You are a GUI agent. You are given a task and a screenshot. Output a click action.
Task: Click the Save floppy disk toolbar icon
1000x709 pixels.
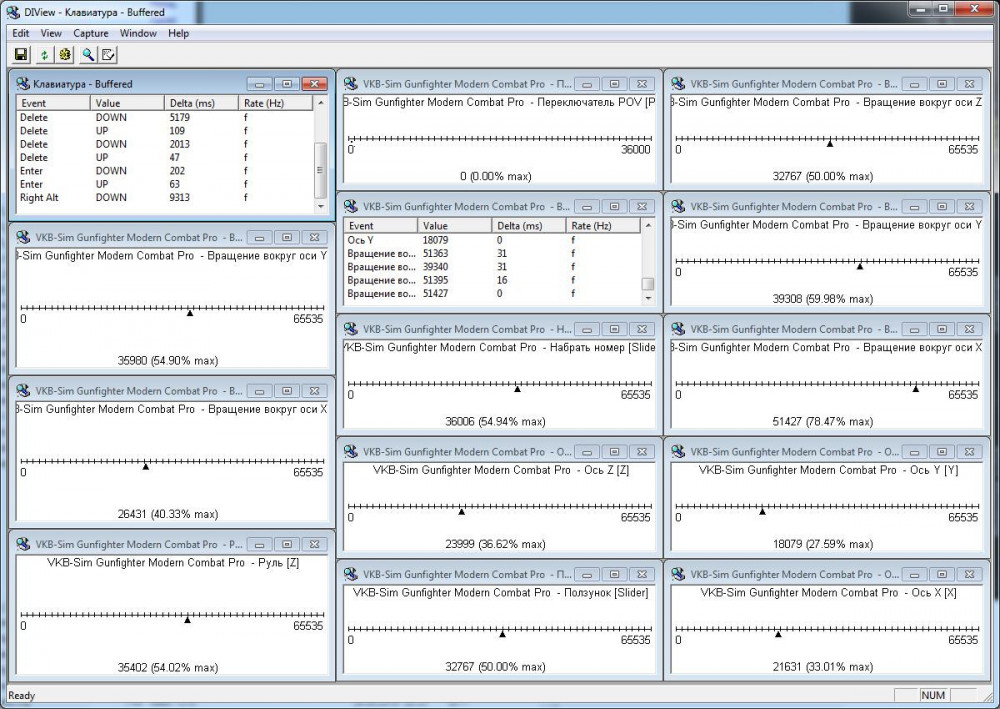[21, 54]
